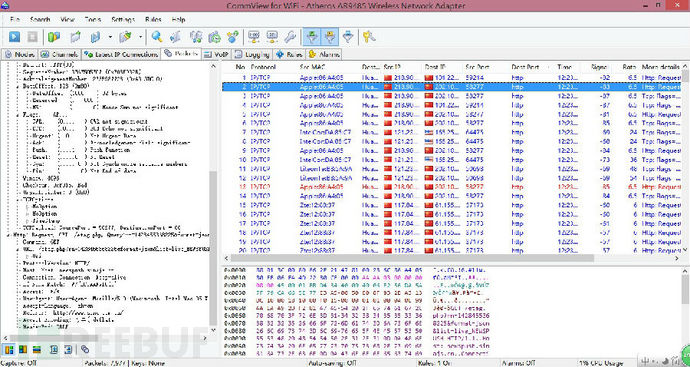Viewport: 690px width, 367px height.
Task: Click the grey Stop capture button
Action: 32,37
